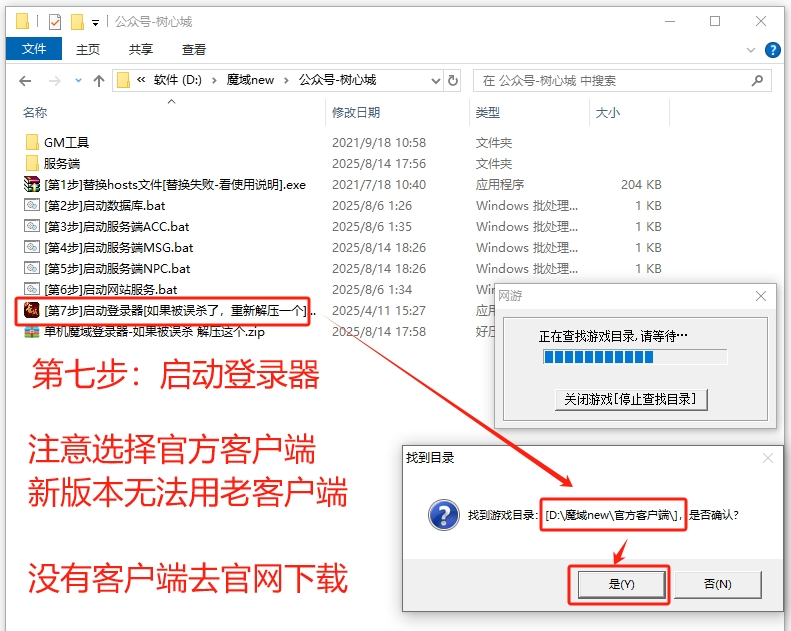This screenshot has width=791, height=631.
Task: Click the date 2025/8/14 17:56
Action: [x=379, y=164]
